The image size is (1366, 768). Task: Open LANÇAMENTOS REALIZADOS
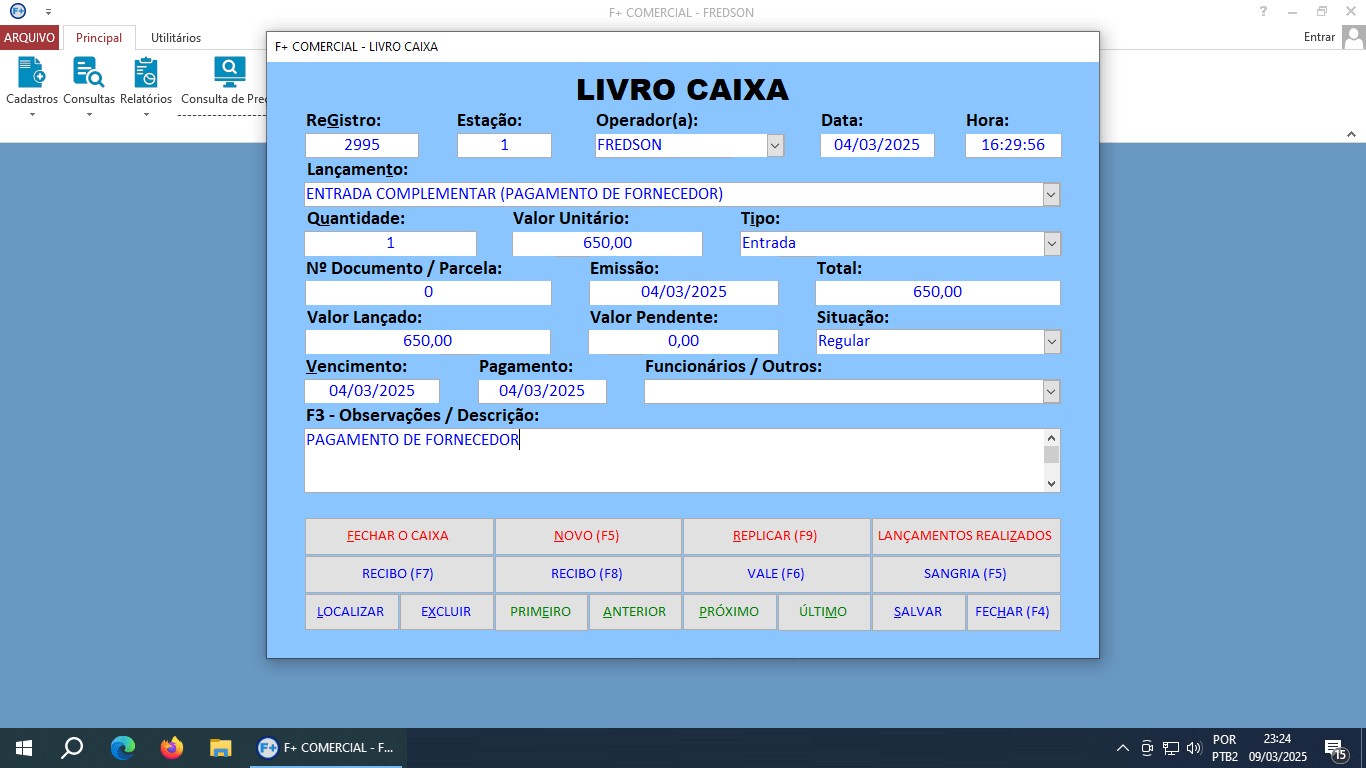(965, 536)
